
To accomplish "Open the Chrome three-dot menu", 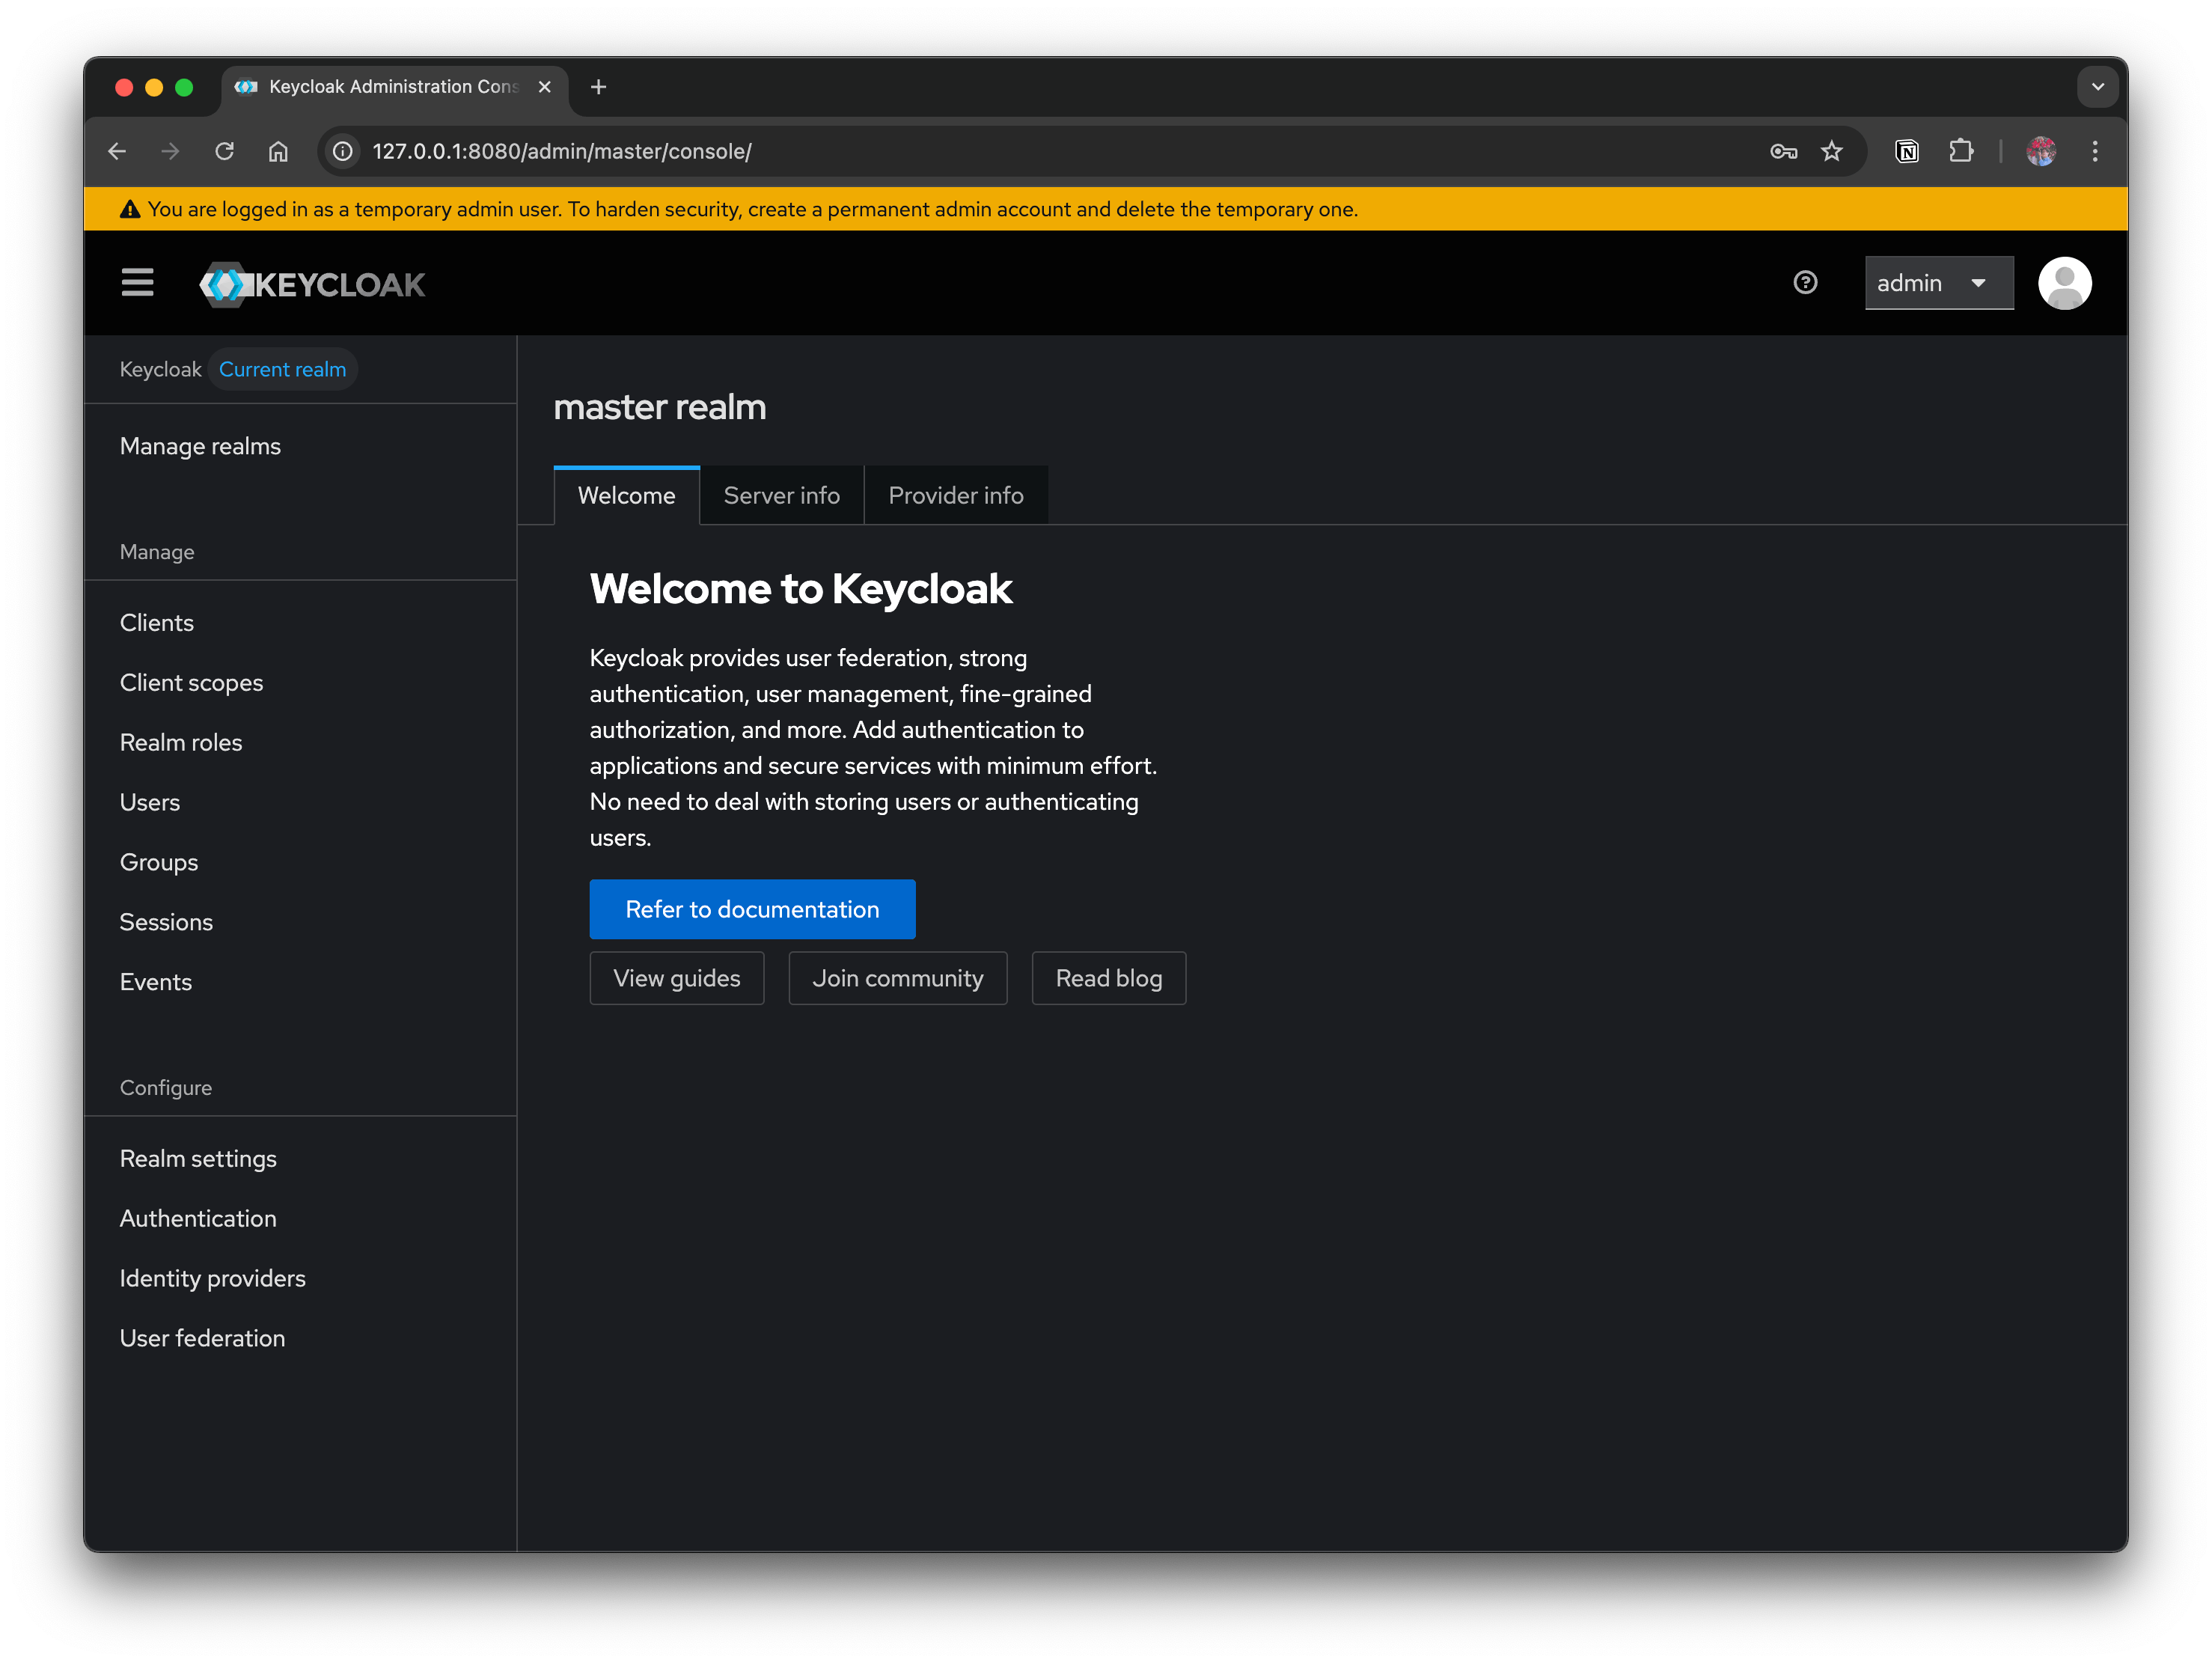I will [x=2094, y=151].
